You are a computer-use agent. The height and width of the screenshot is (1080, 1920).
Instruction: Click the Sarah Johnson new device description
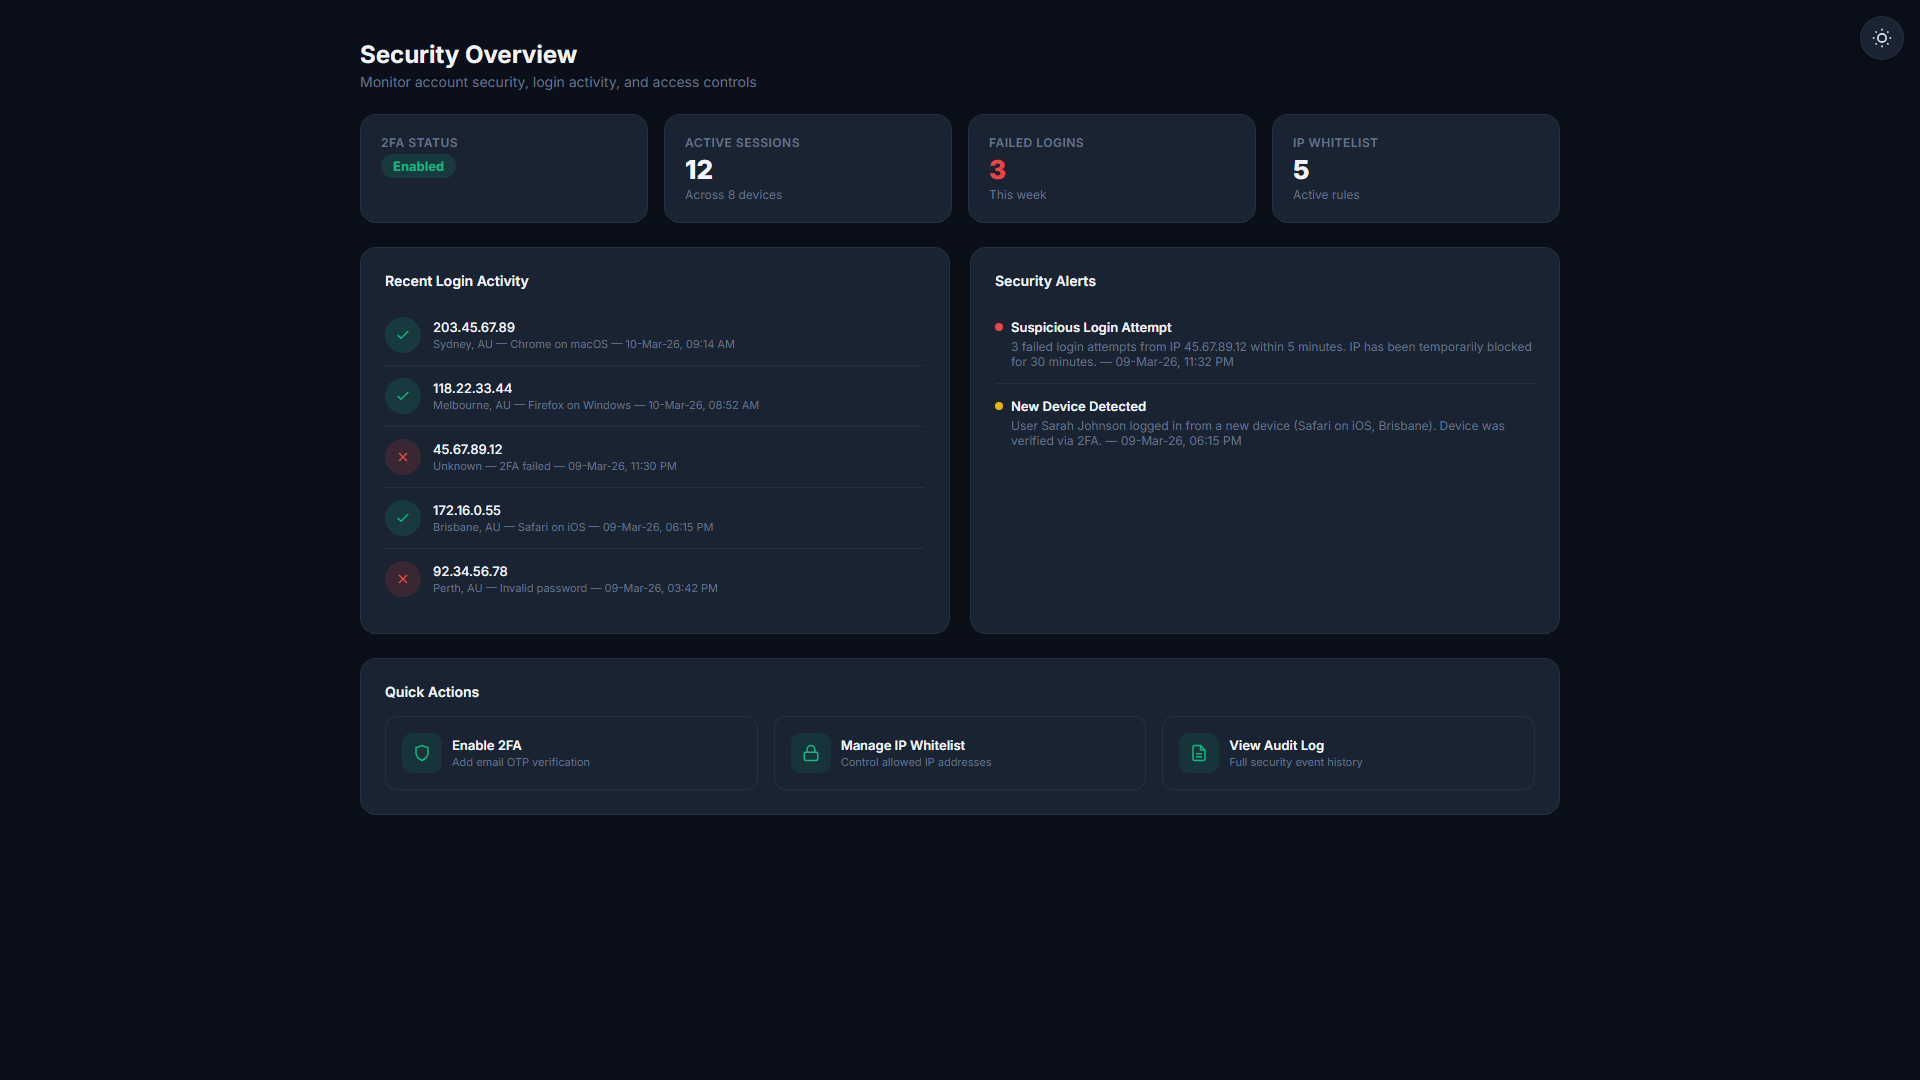coord(1258,433)
